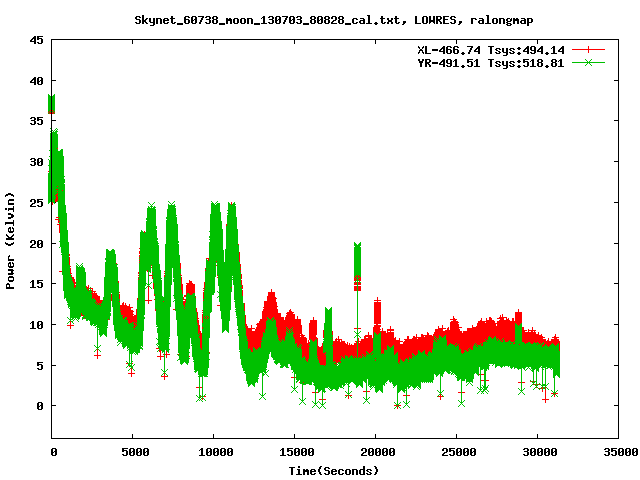Viewport: 640px width, 480px height.
Task: Click the initial peak near 38 Kelvin
Action: pyautogui.click(x=51, y=104)
